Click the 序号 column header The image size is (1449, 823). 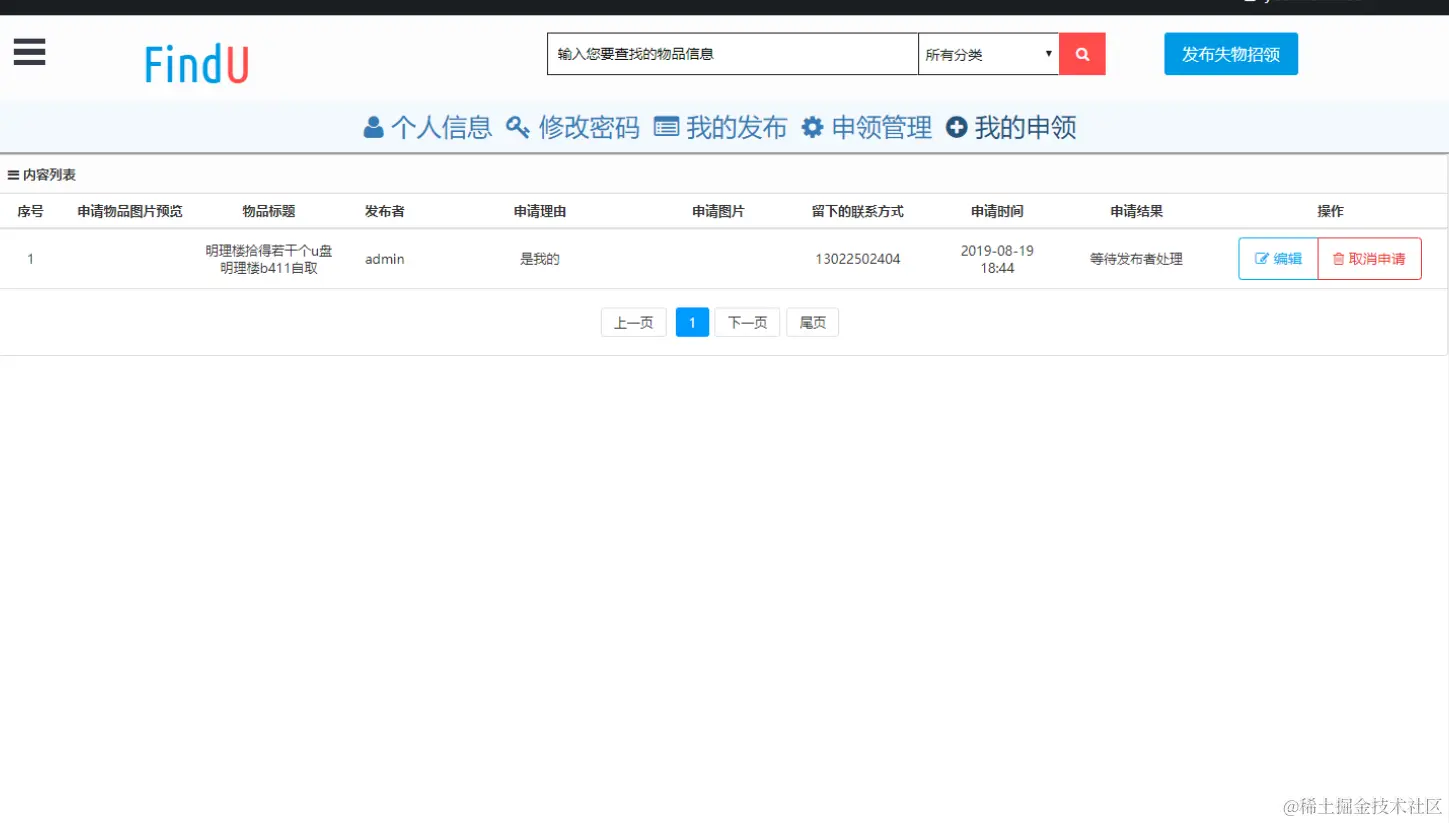point(31,211)
